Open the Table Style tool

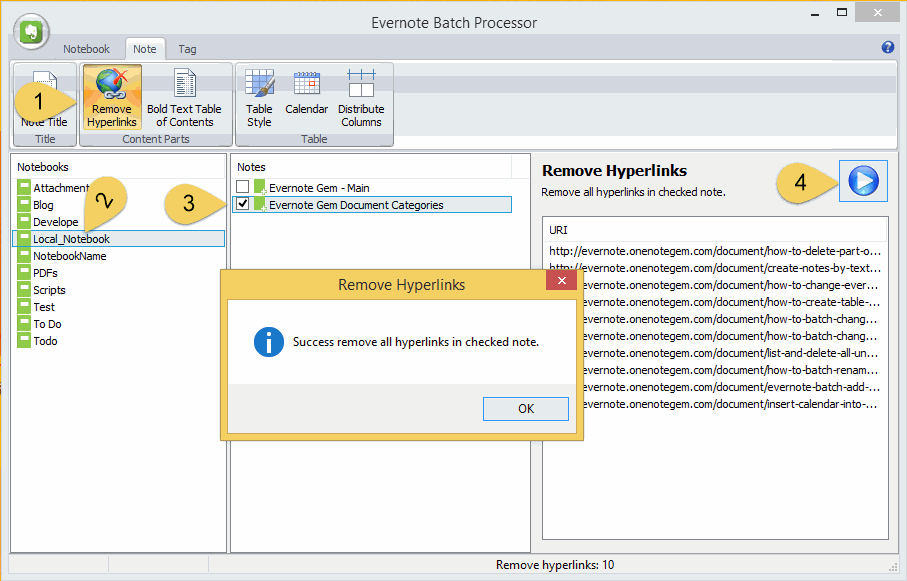[x=259, y=97]
